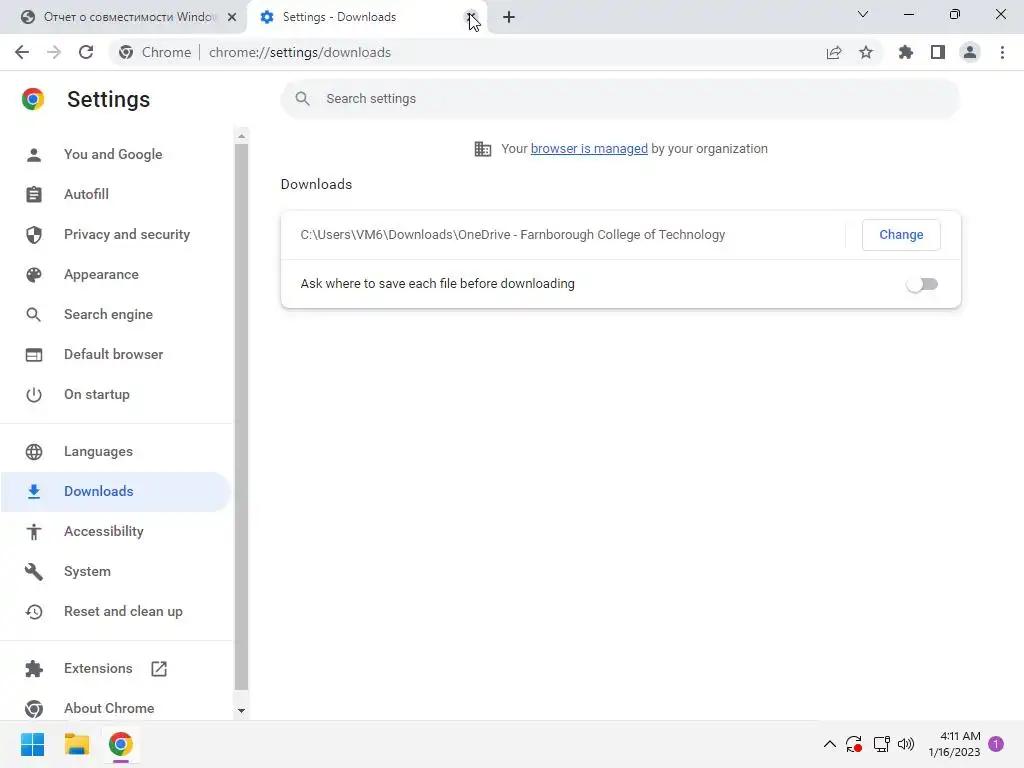Click the managed organization building icon
The image size is (1024, 768).
(483, 149)
